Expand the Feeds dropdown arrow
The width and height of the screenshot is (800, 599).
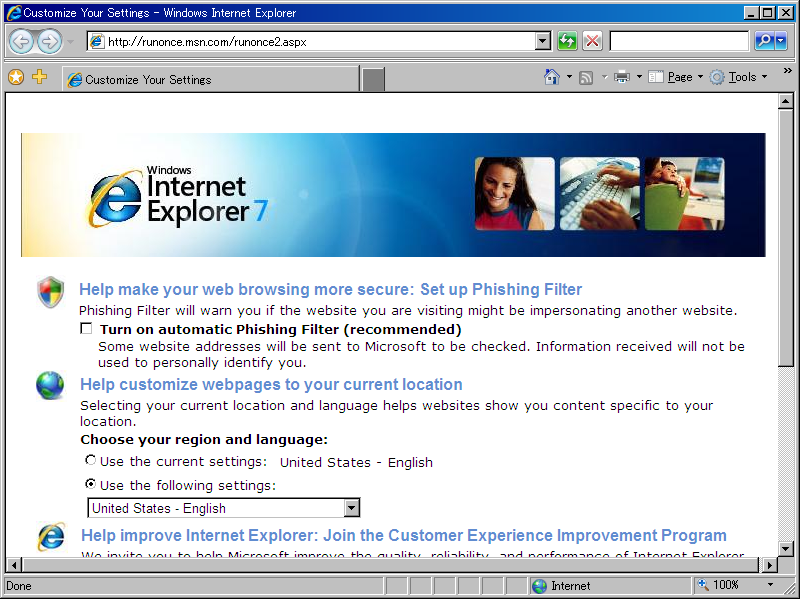coord(605,78)
